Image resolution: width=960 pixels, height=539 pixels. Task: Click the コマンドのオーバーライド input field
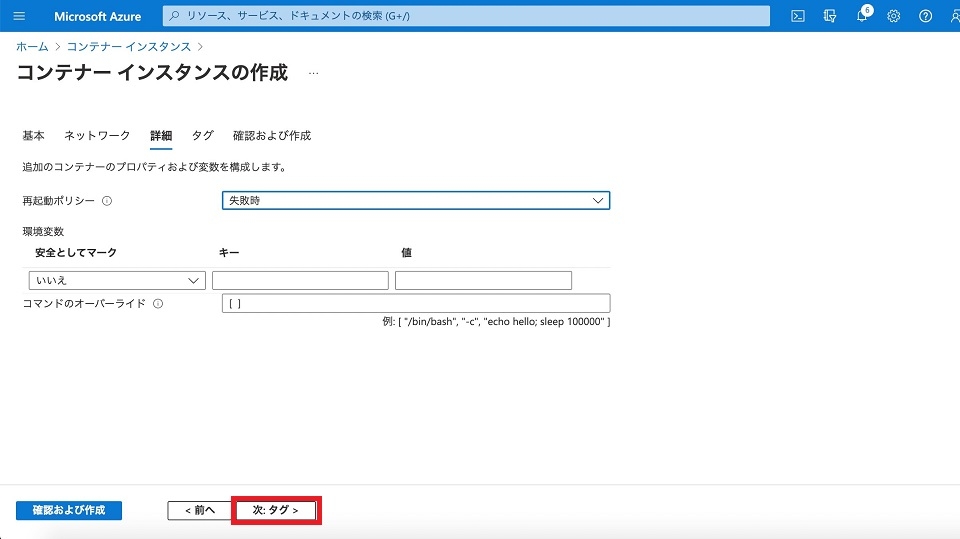click(416, 303)
